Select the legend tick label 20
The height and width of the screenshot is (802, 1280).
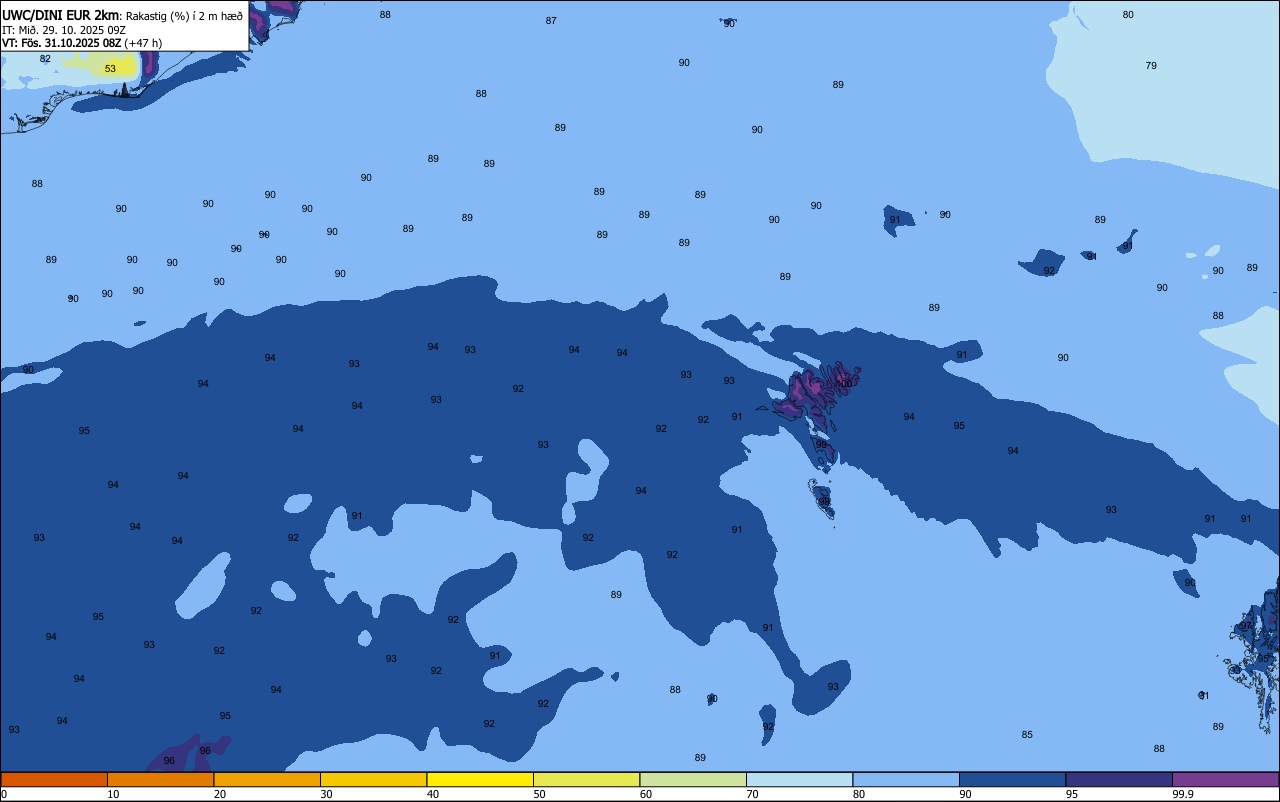[x=220, y=794]
